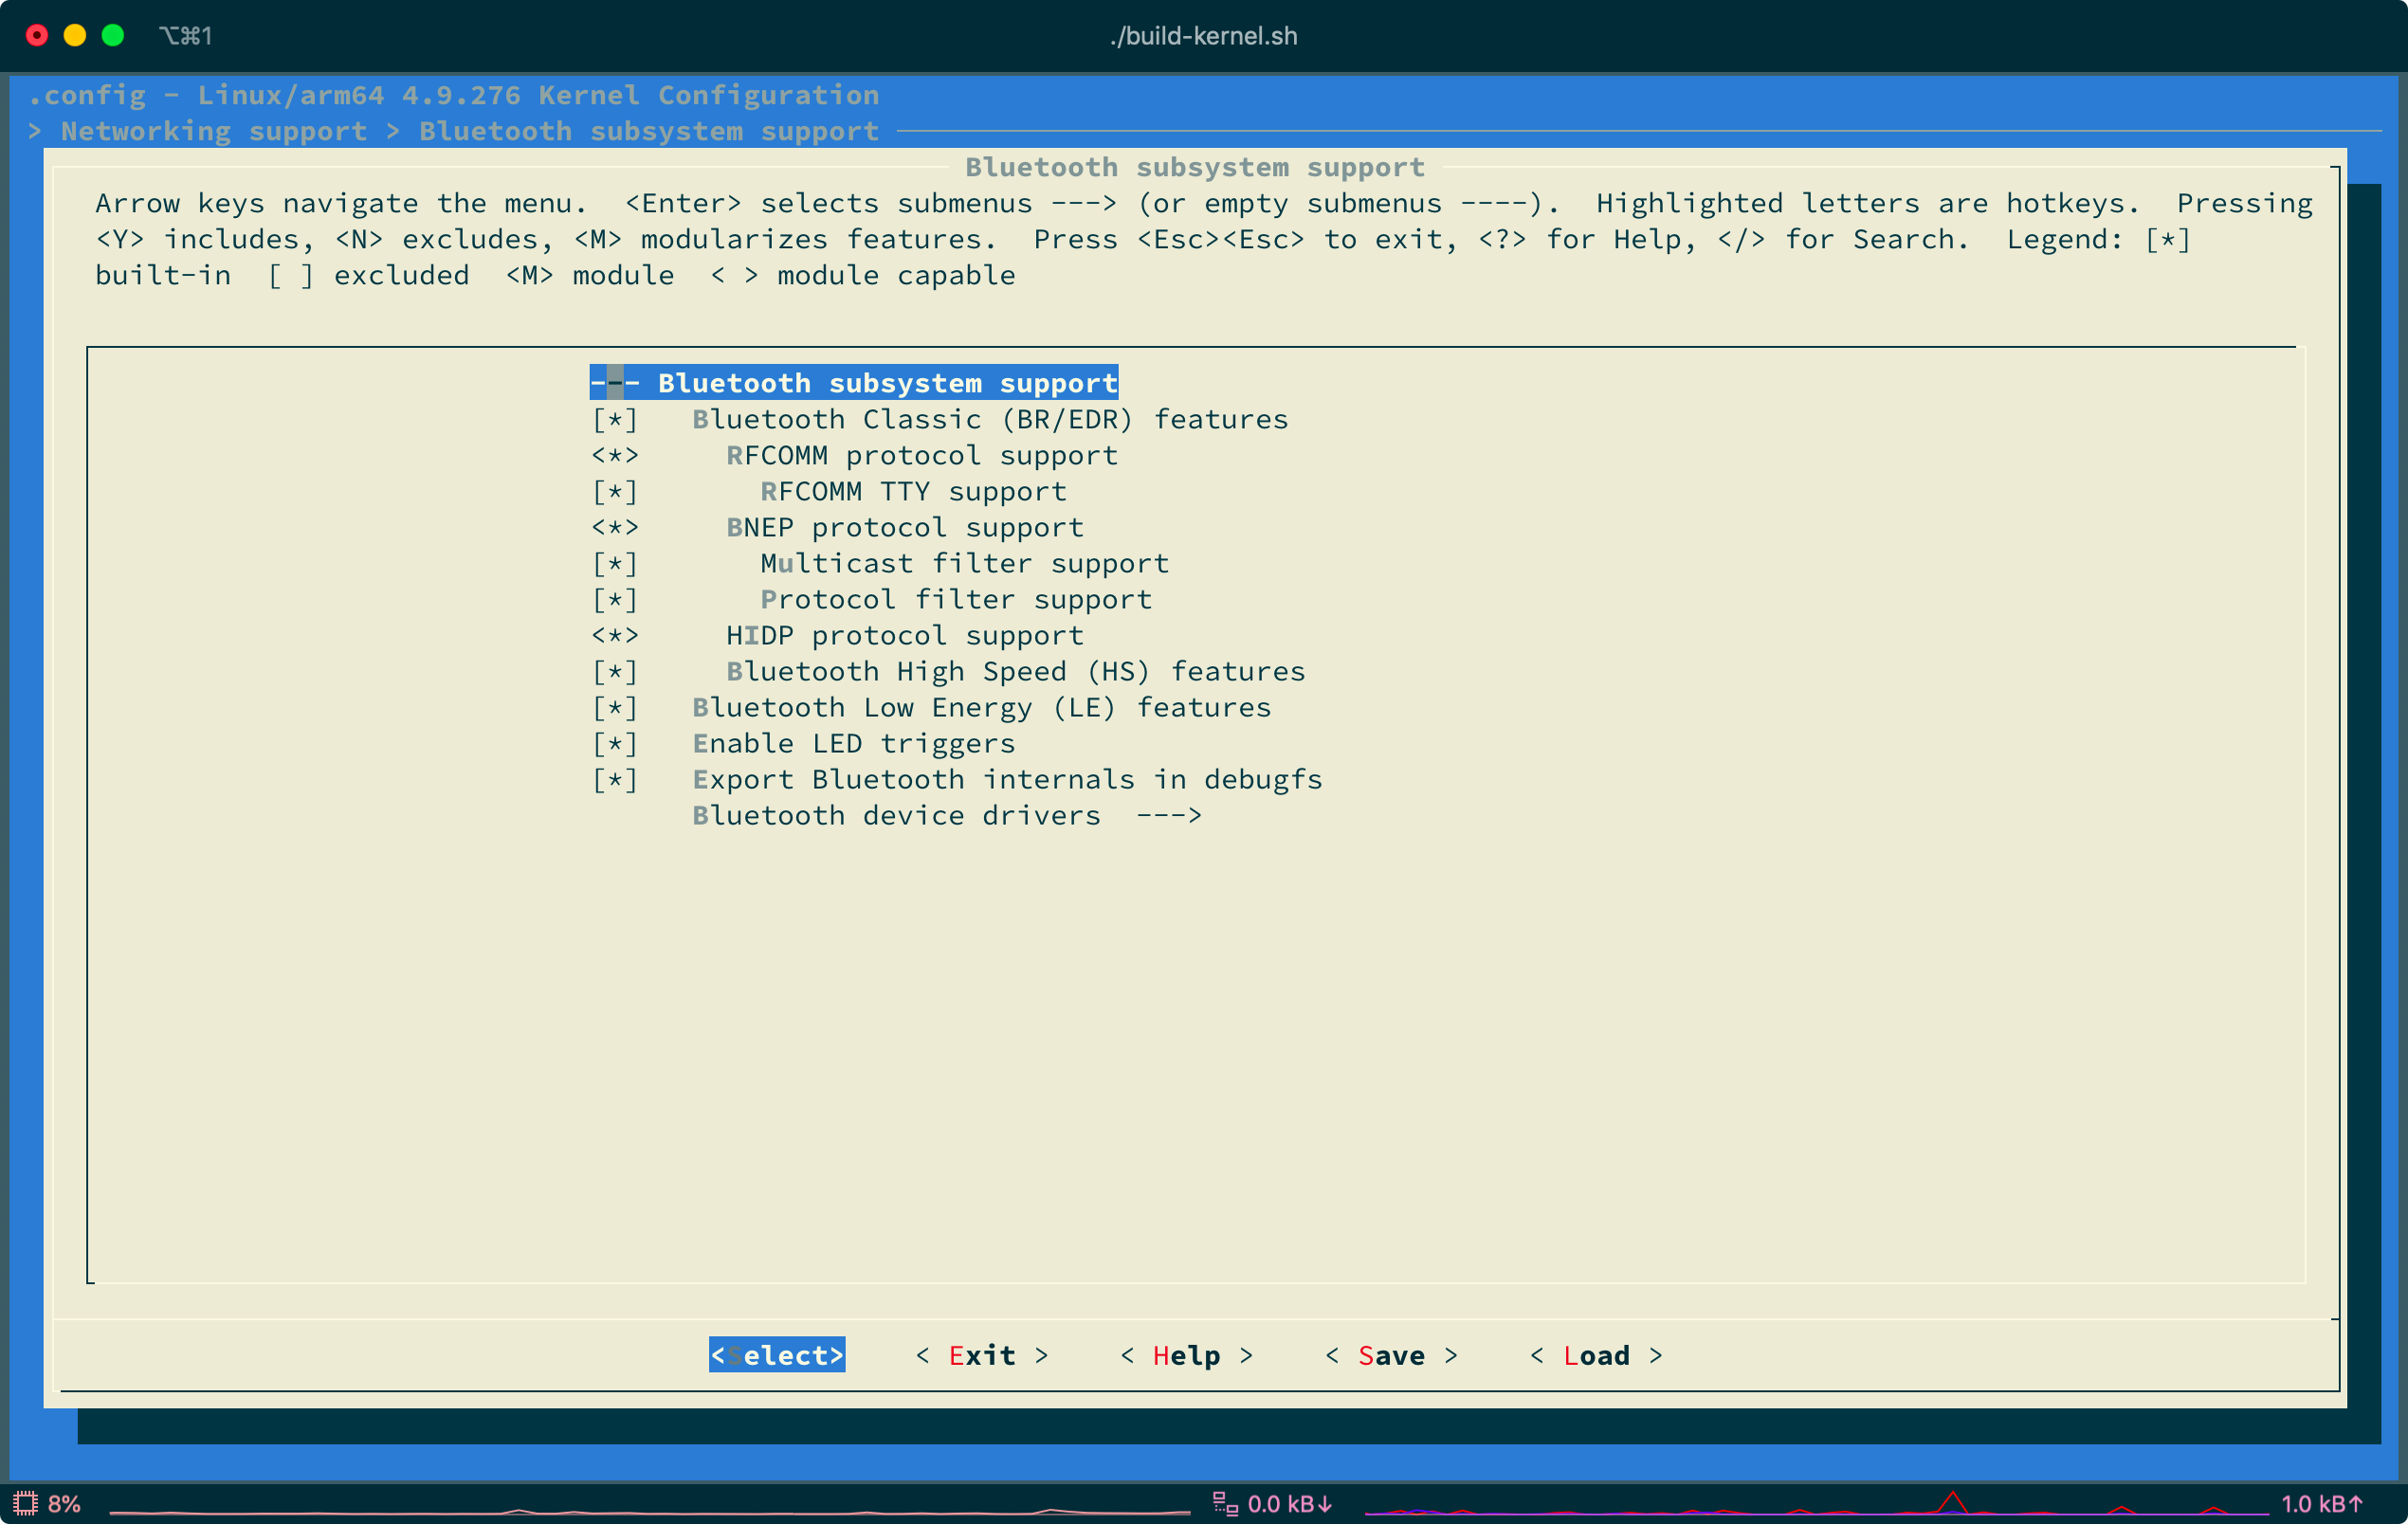Viewport: 2408px width, 1524px height.
Task: Change HIDP protocol support module state
Action: click(615, 635)
